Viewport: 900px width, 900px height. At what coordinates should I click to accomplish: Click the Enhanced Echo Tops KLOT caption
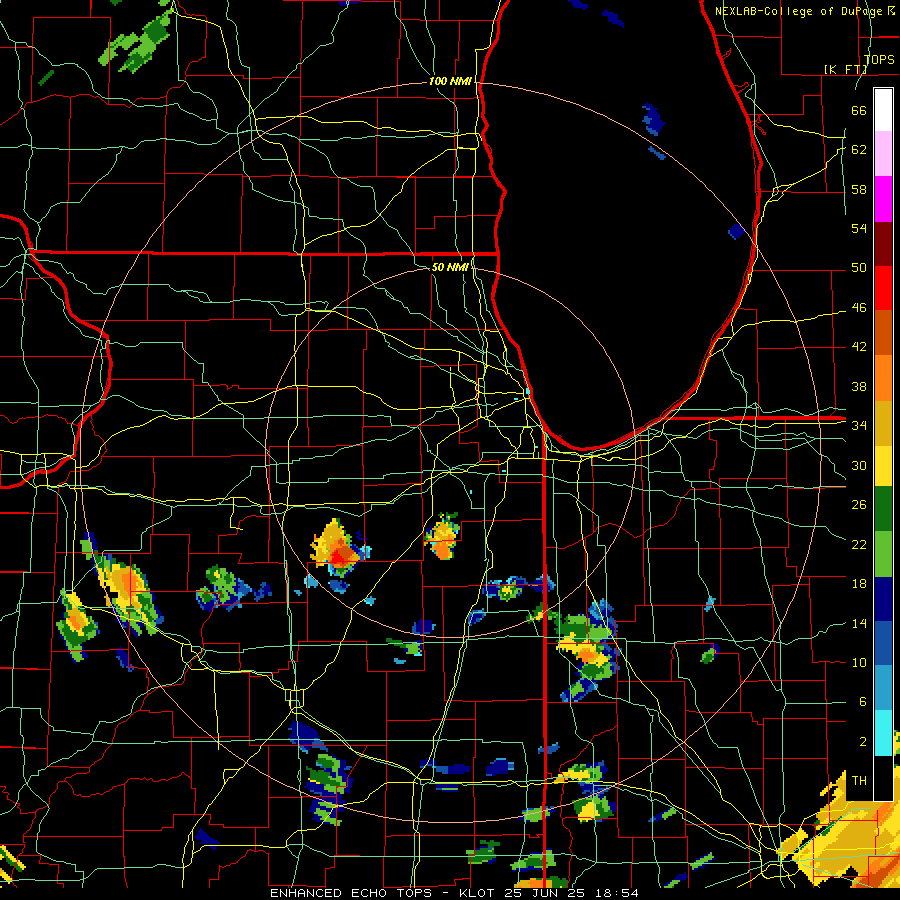coord(454,893)
